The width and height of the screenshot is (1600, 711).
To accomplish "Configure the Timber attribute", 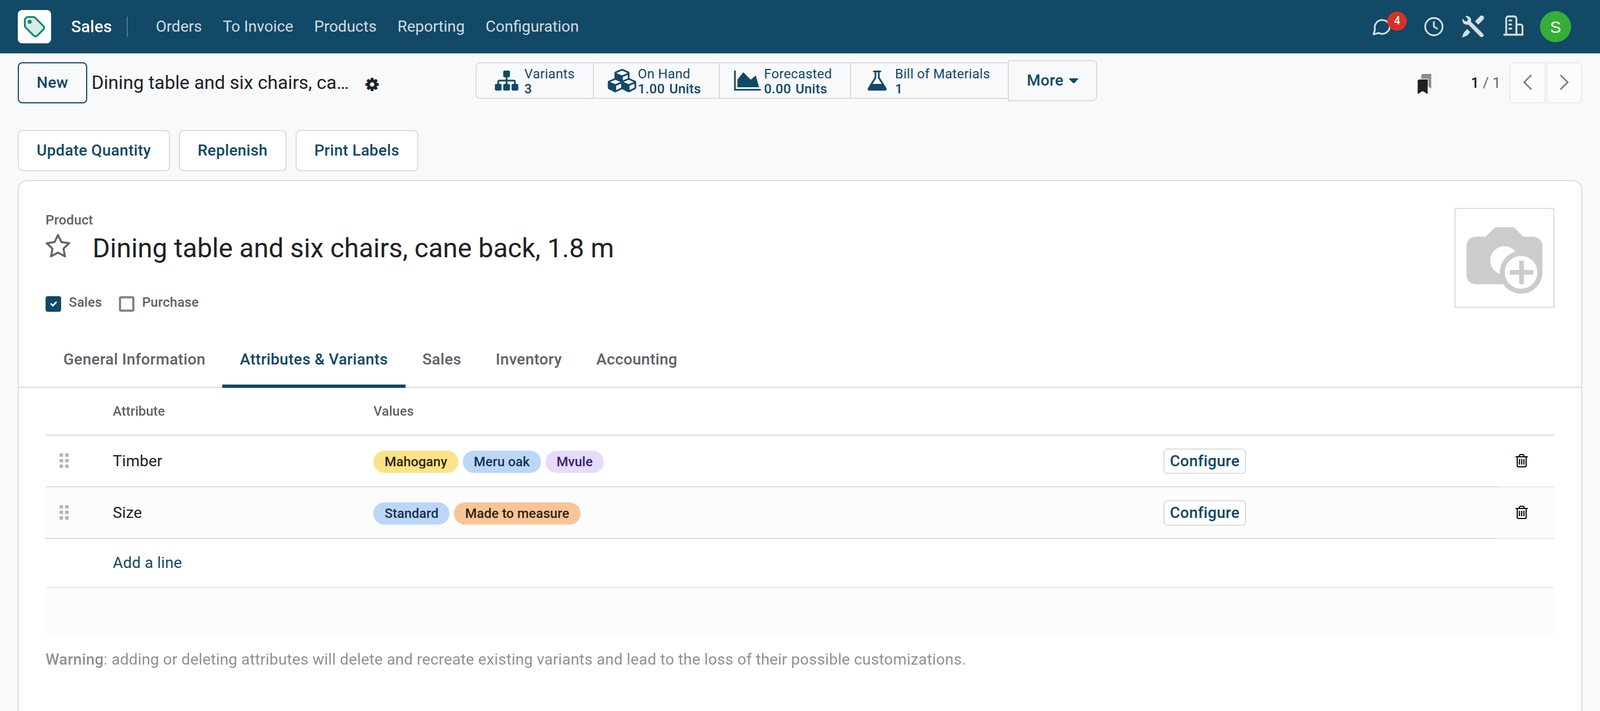I will point(1204,461).
